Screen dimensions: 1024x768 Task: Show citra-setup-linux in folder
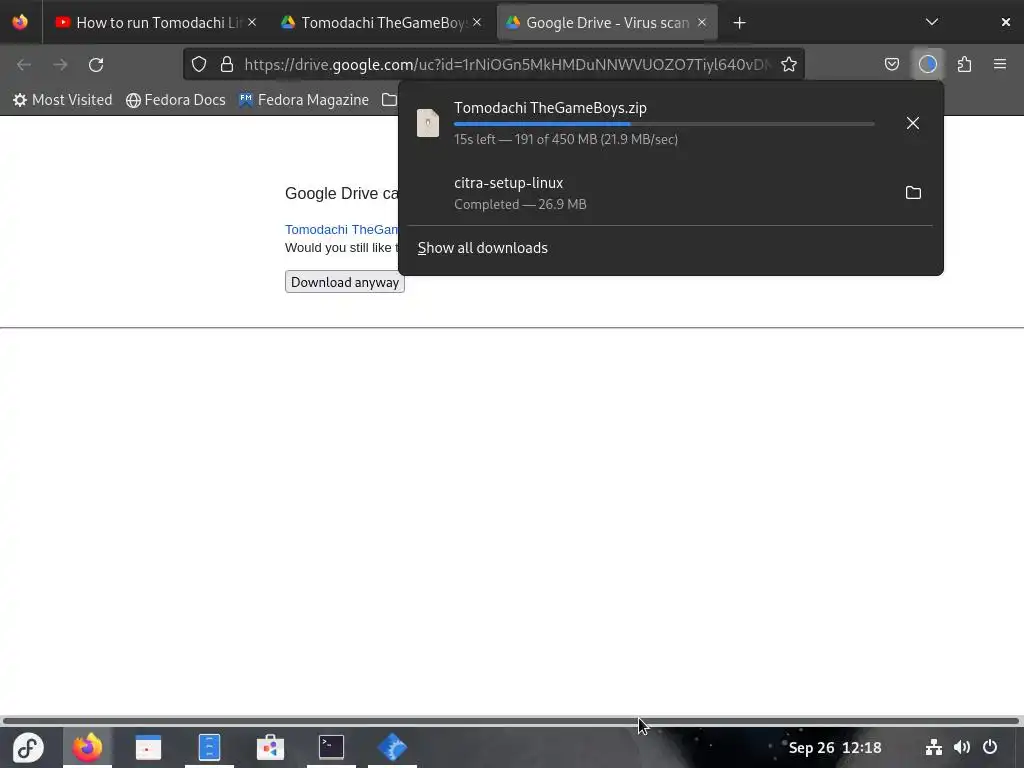pyautogui.click(x=913, y=193)
